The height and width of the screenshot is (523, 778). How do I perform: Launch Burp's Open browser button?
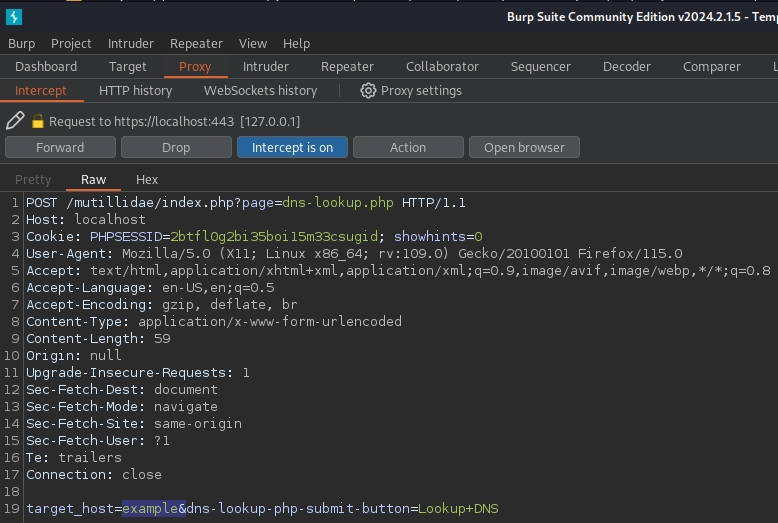click(524, 147)
